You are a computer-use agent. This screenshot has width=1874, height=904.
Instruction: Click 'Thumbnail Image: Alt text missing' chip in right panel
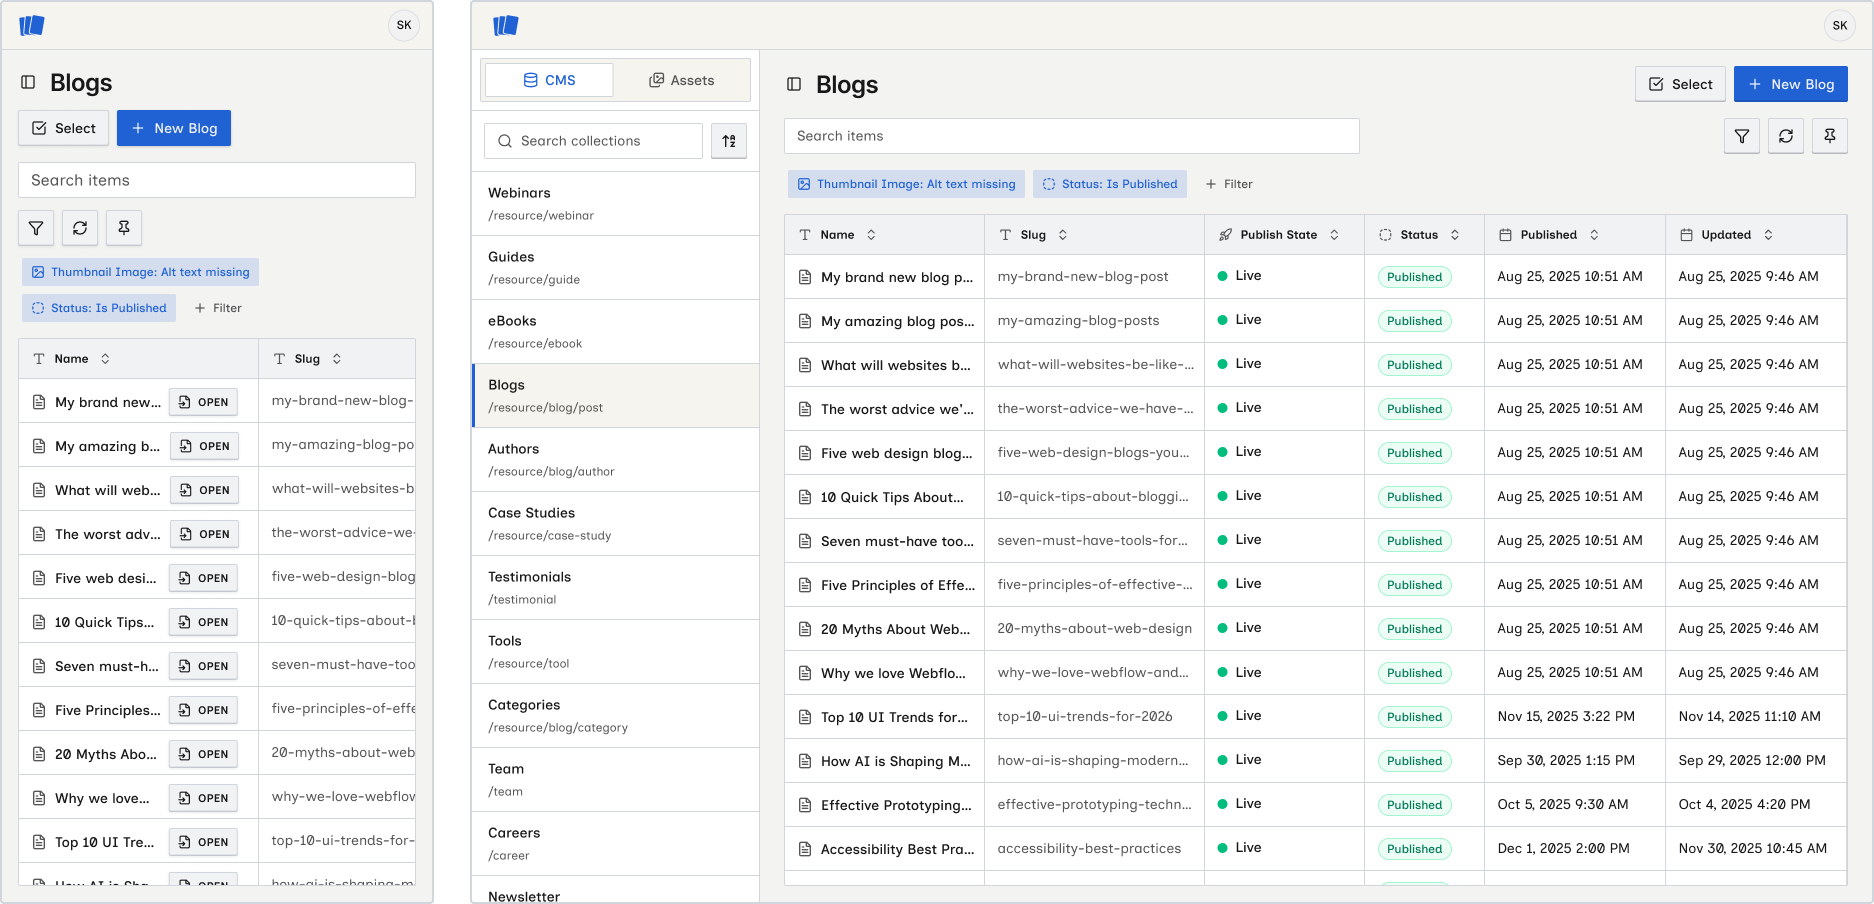pyautogui.click(x=906, y=184)
